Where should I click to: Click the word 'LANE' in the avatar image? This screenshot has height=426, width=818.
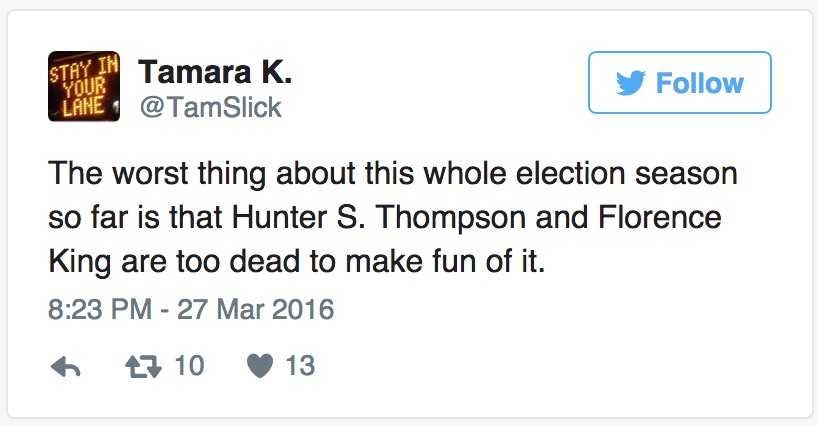click(80, 106)
